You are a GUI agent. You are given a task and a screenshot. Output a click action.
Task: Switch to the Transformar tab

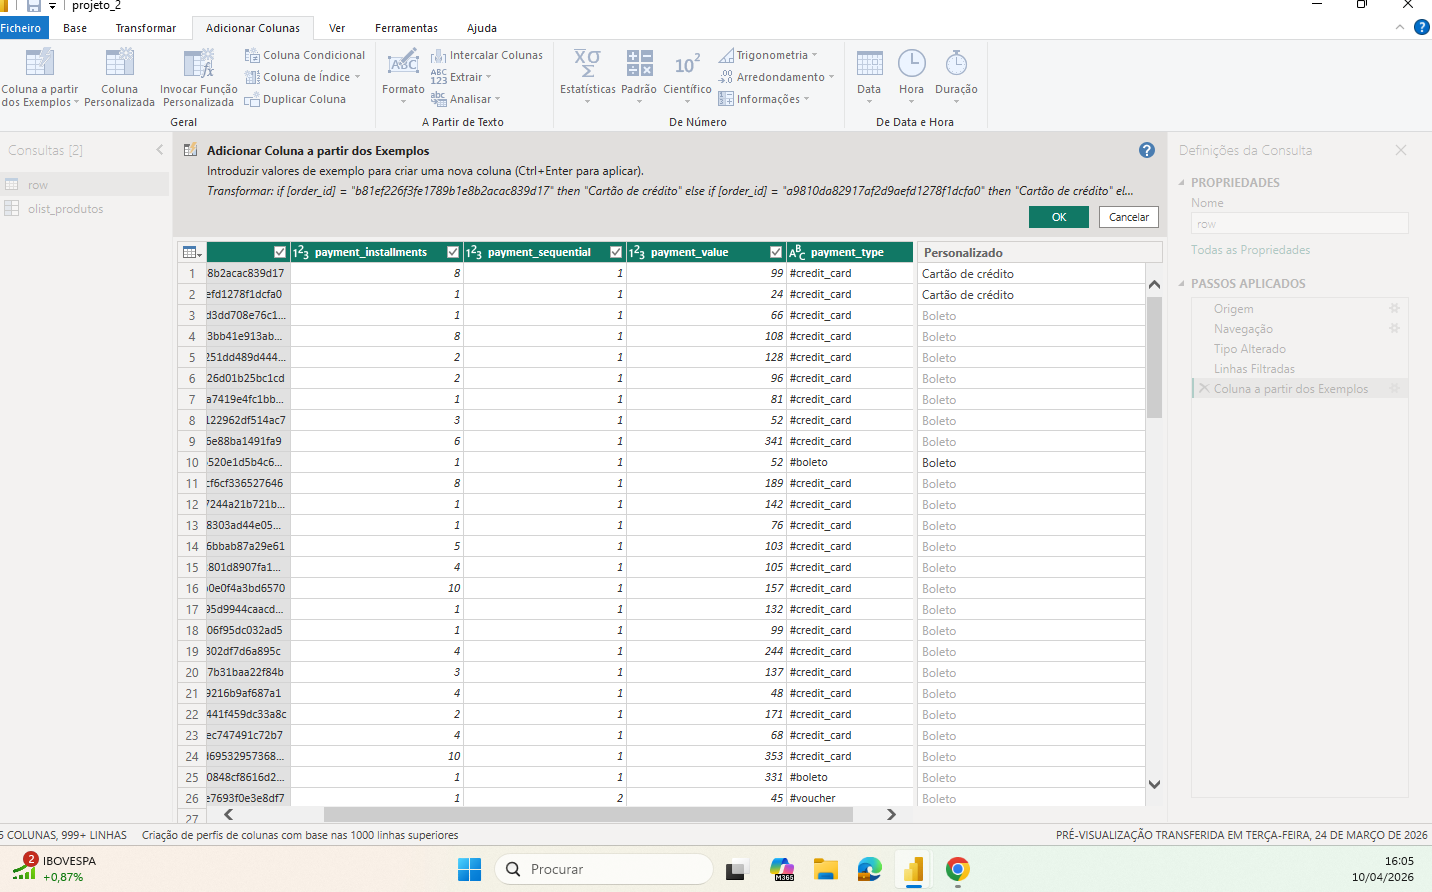coord(145,28)
